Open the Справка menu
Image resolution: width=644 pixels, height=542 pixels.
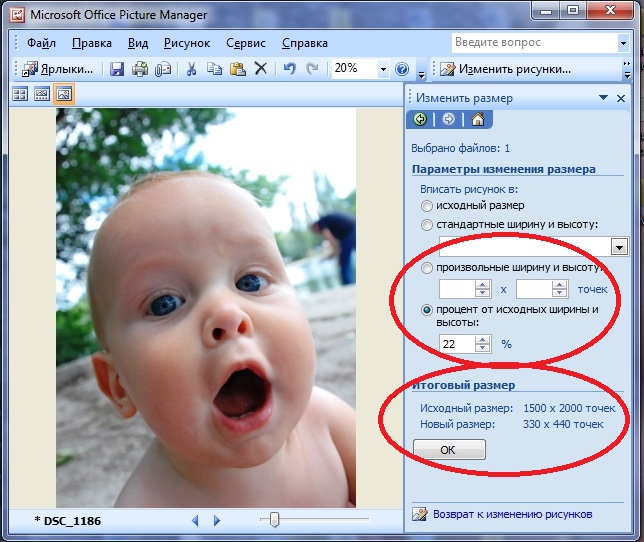pos(305,43)
